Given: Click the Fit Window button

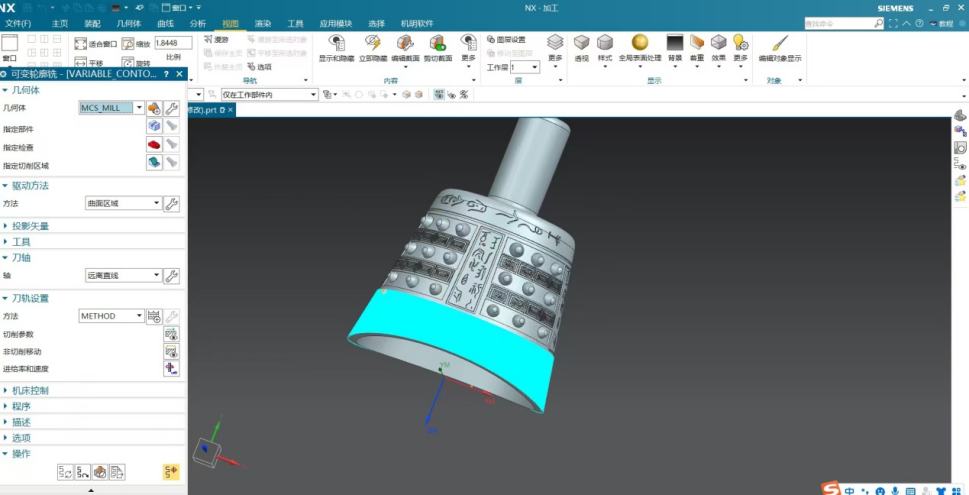Looking at the screenshot, I should [89, 44].
